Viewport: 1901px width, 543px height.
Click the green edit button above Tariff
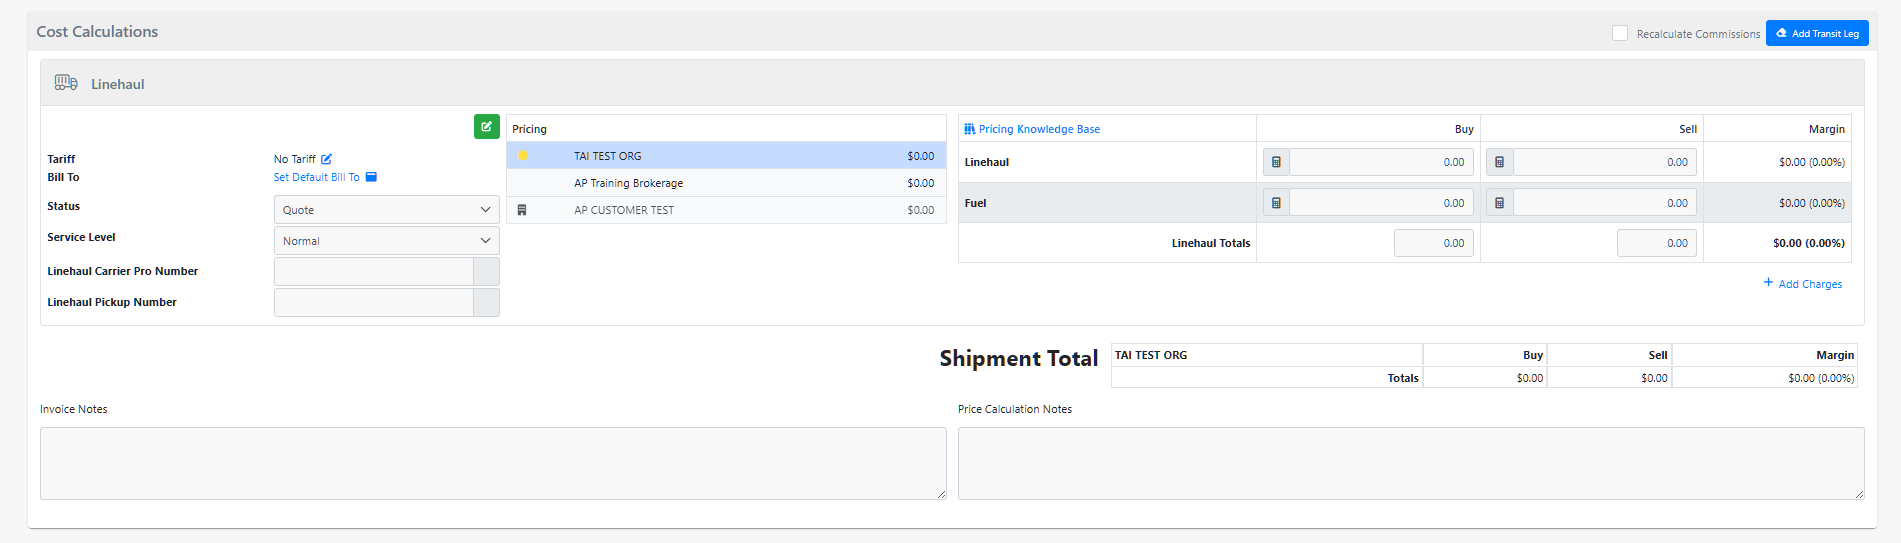[486, 127]
